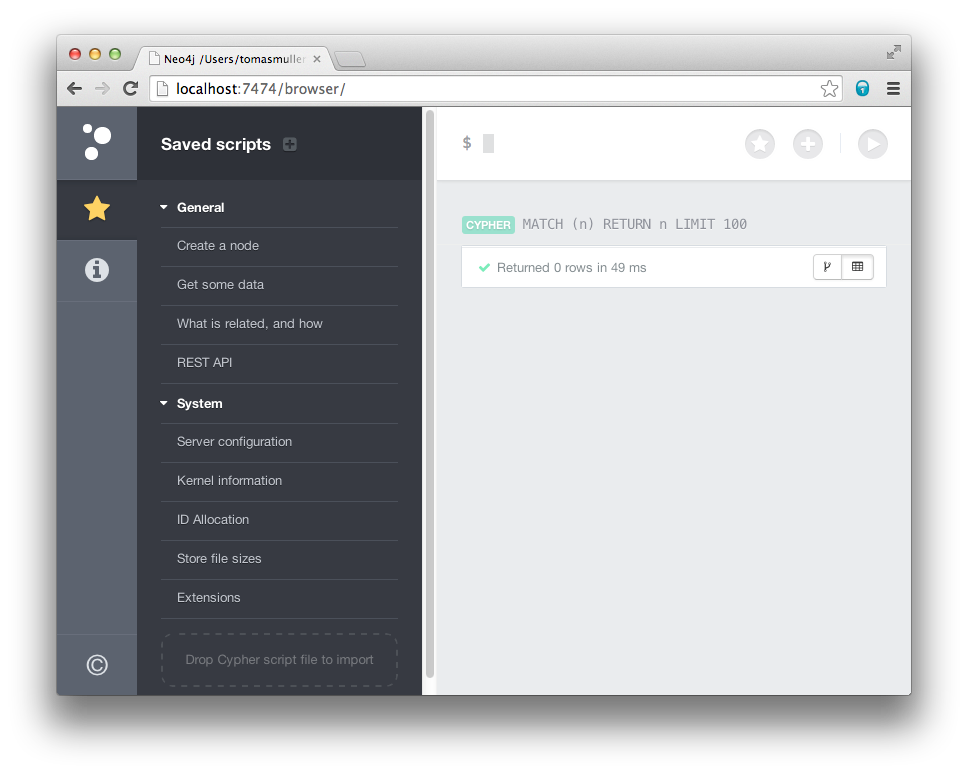Click the Drop Cypher script file import area
This screenshot has height=774, width=968.
(279, 660)
